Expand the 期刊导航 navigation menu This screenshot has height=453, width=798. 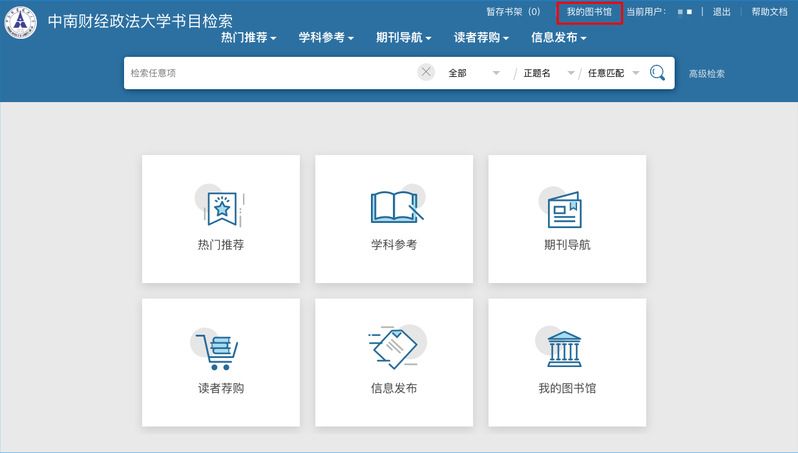[x=404, y=38]
